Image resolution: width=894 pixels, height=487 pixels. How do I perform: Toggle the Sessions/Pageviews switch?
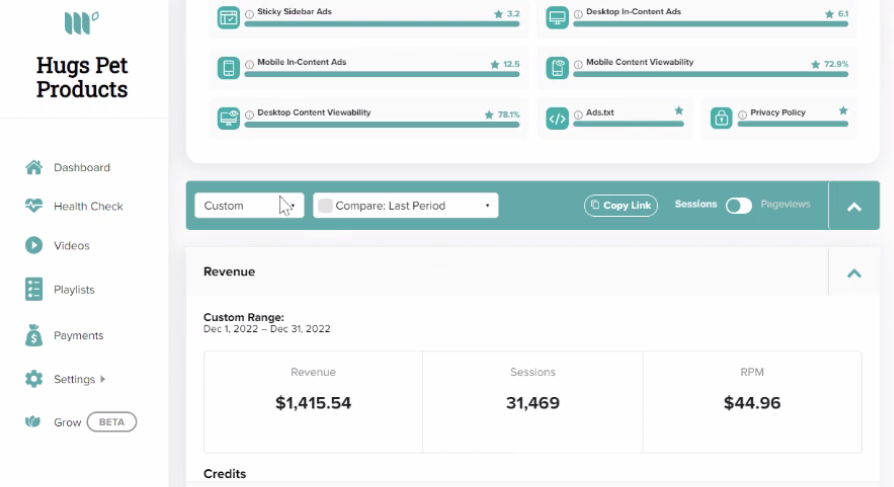click(x=738, y=205)
